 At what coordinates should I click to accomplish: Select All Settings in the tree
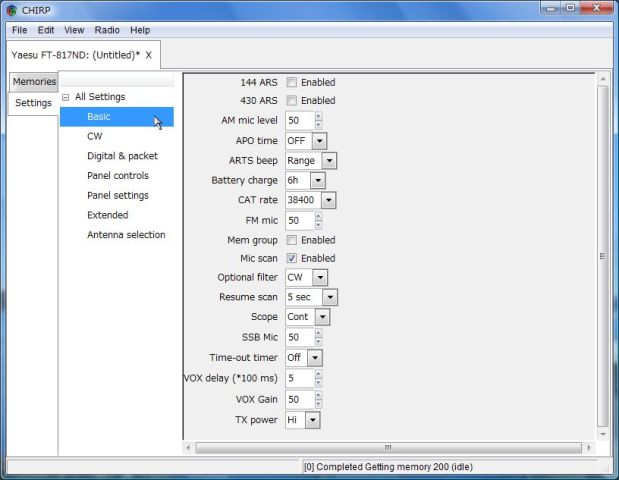(100, 97)
